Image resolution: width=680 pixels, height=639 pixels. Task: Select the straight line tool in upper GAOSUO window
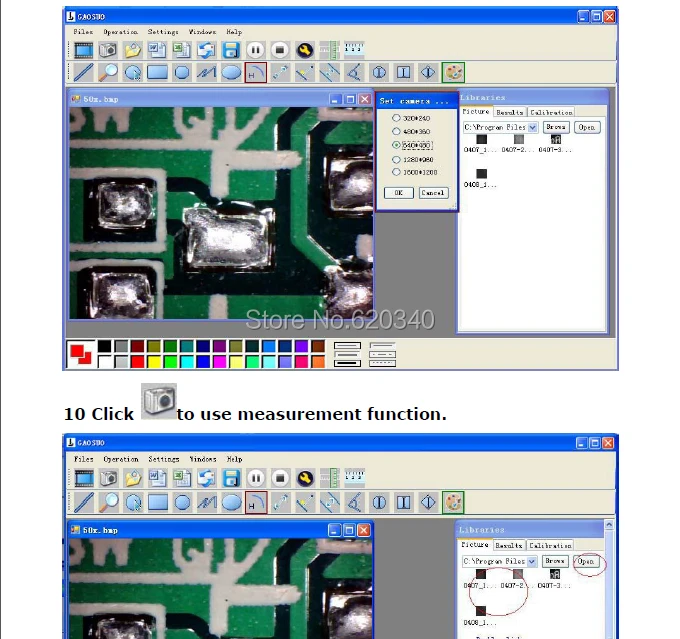tap(83, 72)
